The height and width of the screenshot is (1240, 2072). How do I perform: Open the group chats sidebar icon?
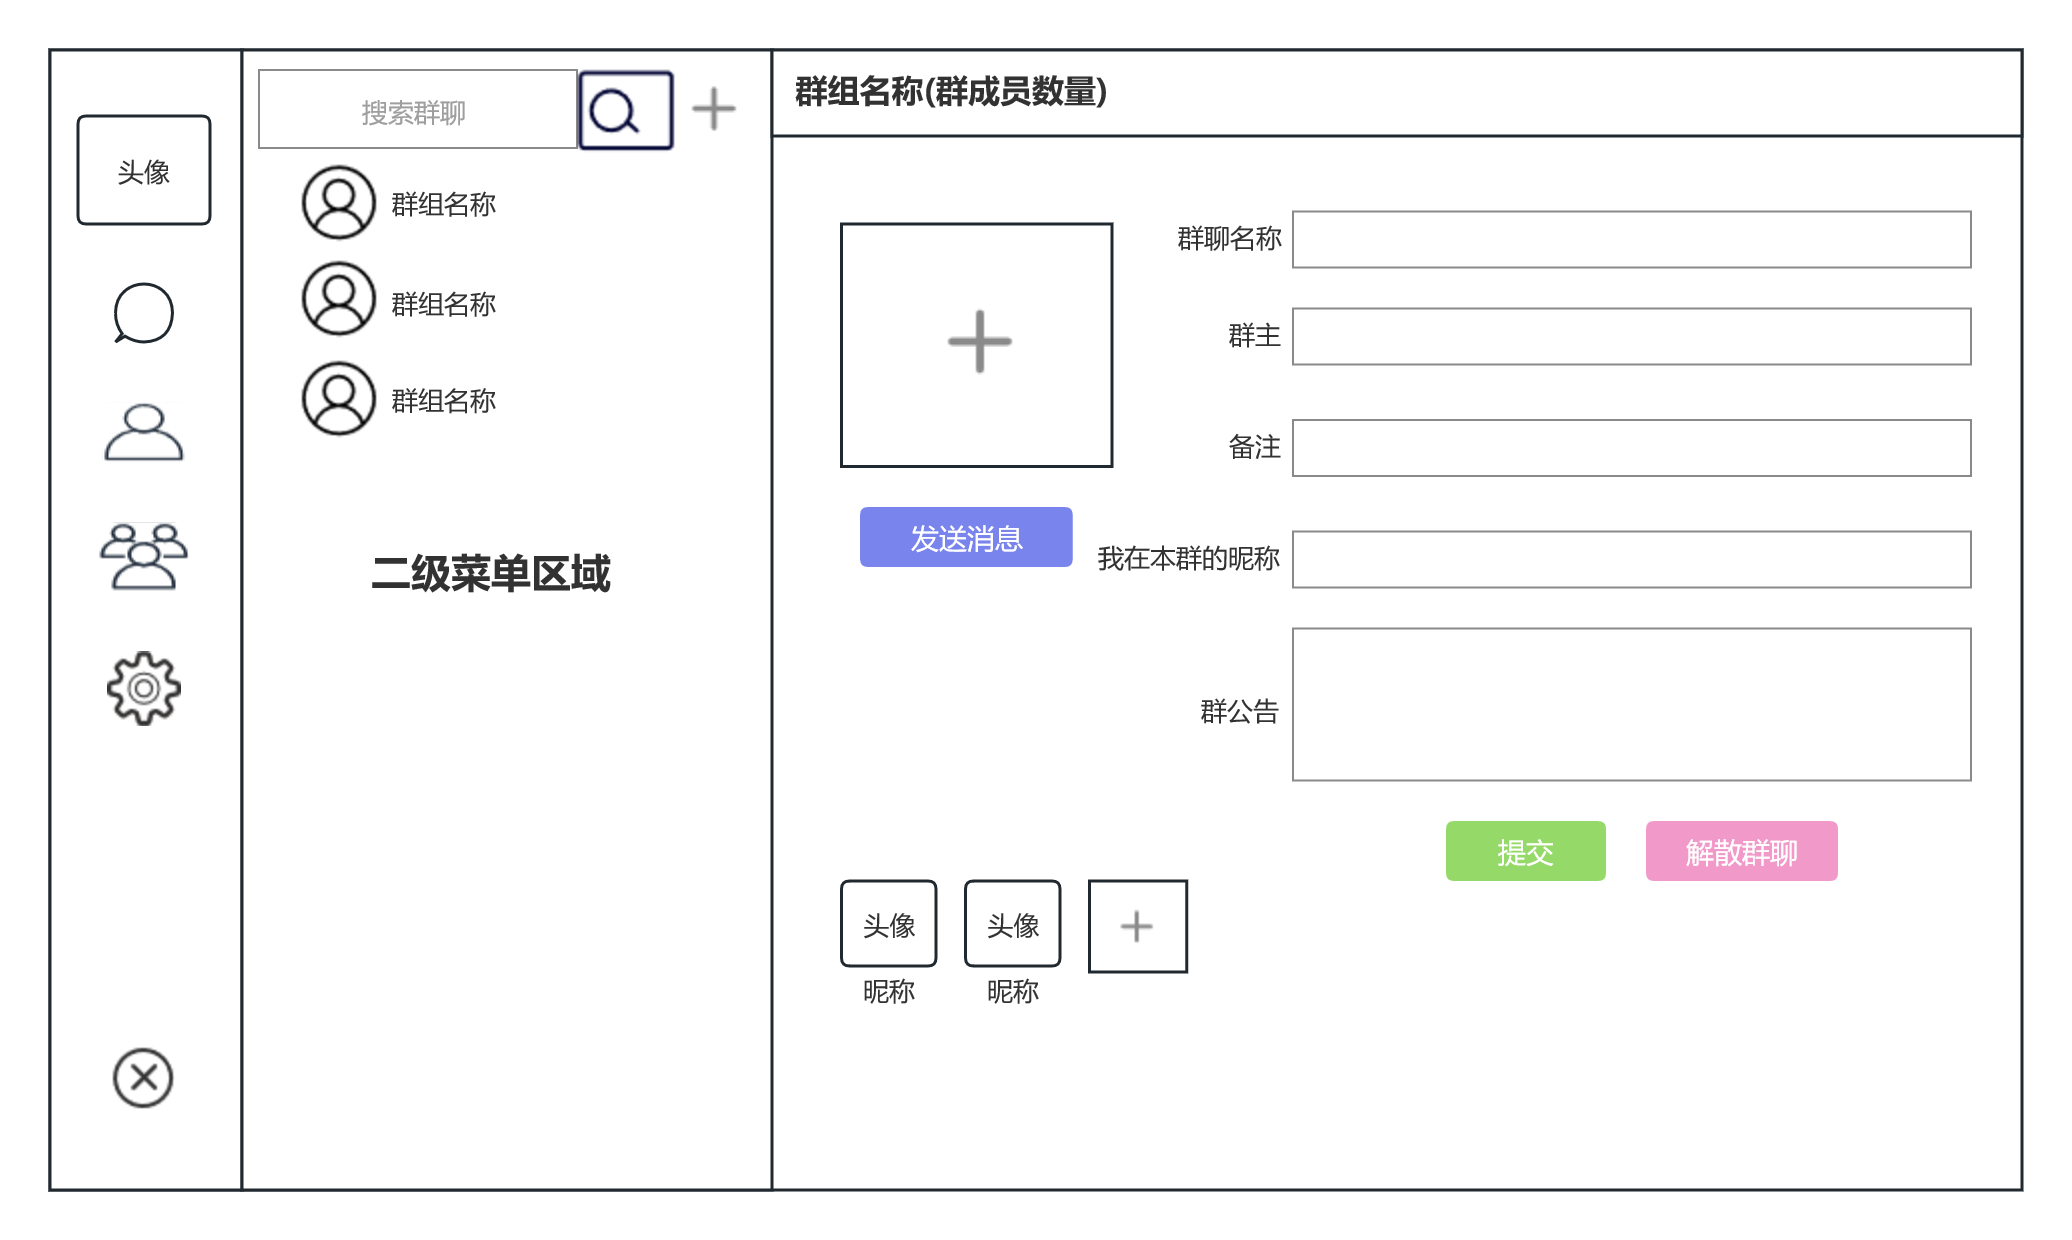pos(143,556)
